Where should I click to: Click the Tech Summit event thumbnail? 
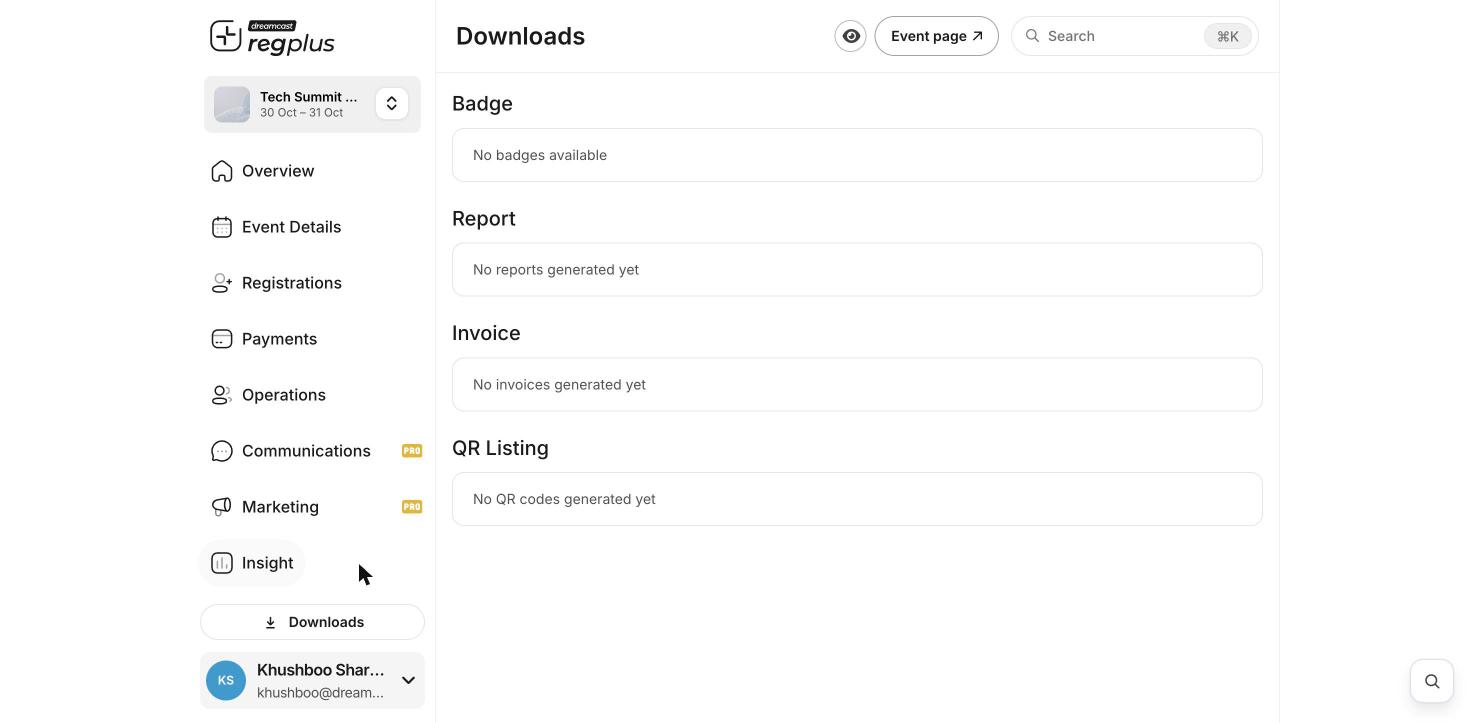pos(232,104)
